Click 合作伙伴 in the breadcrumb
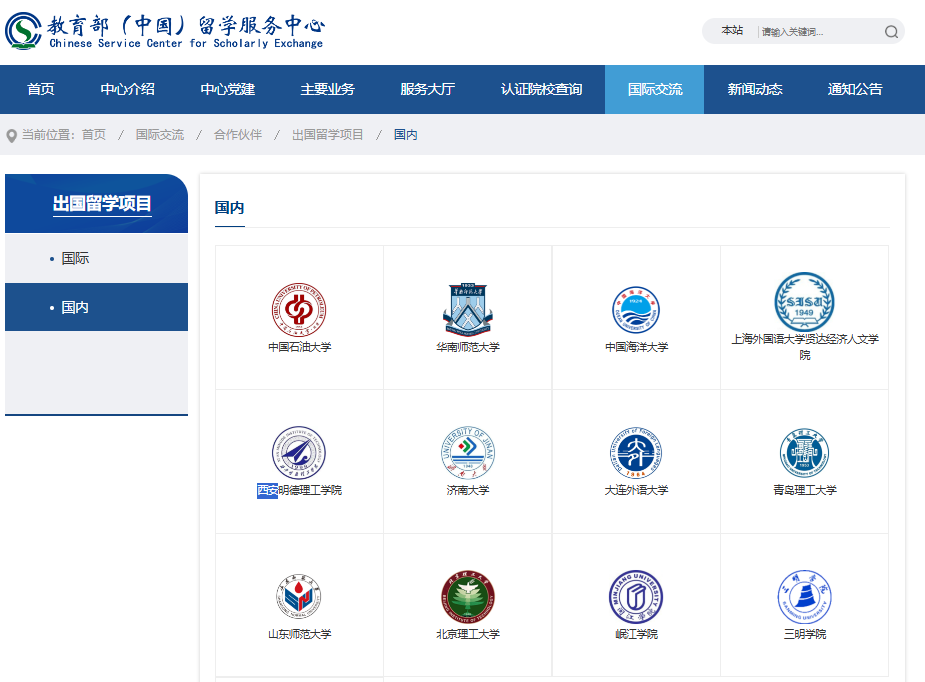This screenshot has height=682, width=925. pos(238,135)
